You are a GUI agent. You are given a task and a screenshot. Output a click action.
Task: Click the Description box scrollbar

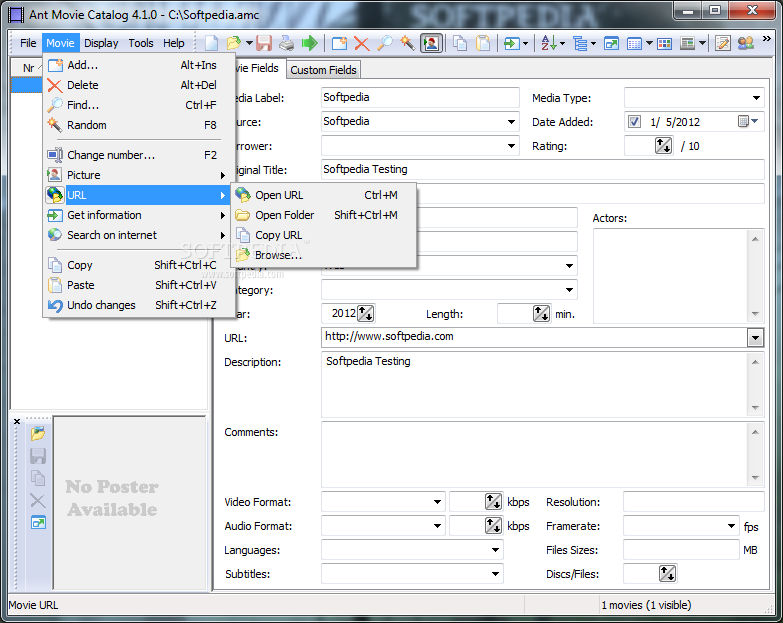[x=755, y=384]
